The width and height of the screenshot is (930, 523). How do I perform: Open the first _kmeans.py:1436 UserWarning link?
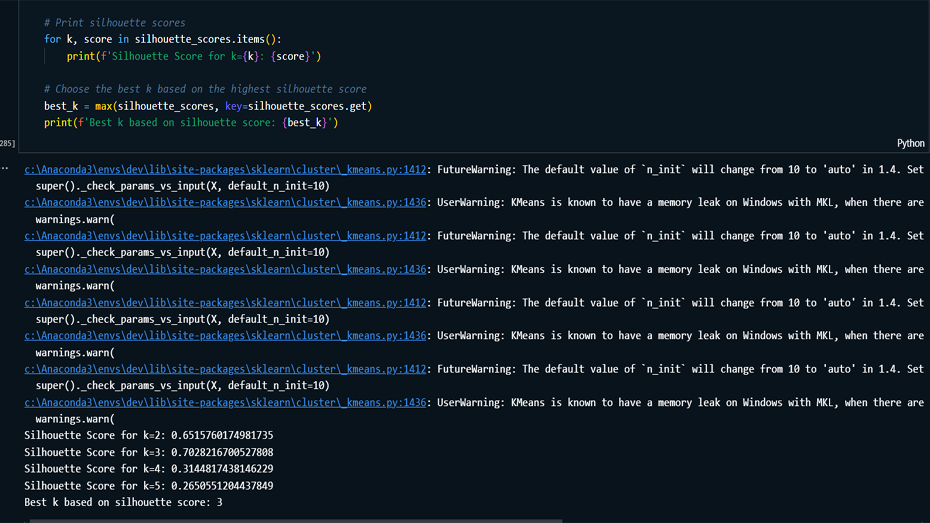[x=225, y=203]
